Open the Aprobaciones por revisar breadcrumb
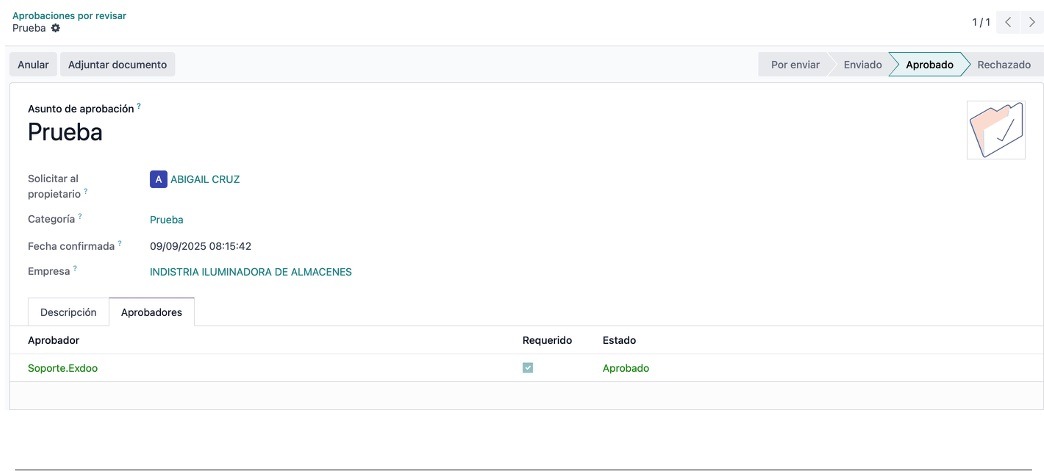The height and width of the screenshot is (471, 1044). click(x=69, y=15)
